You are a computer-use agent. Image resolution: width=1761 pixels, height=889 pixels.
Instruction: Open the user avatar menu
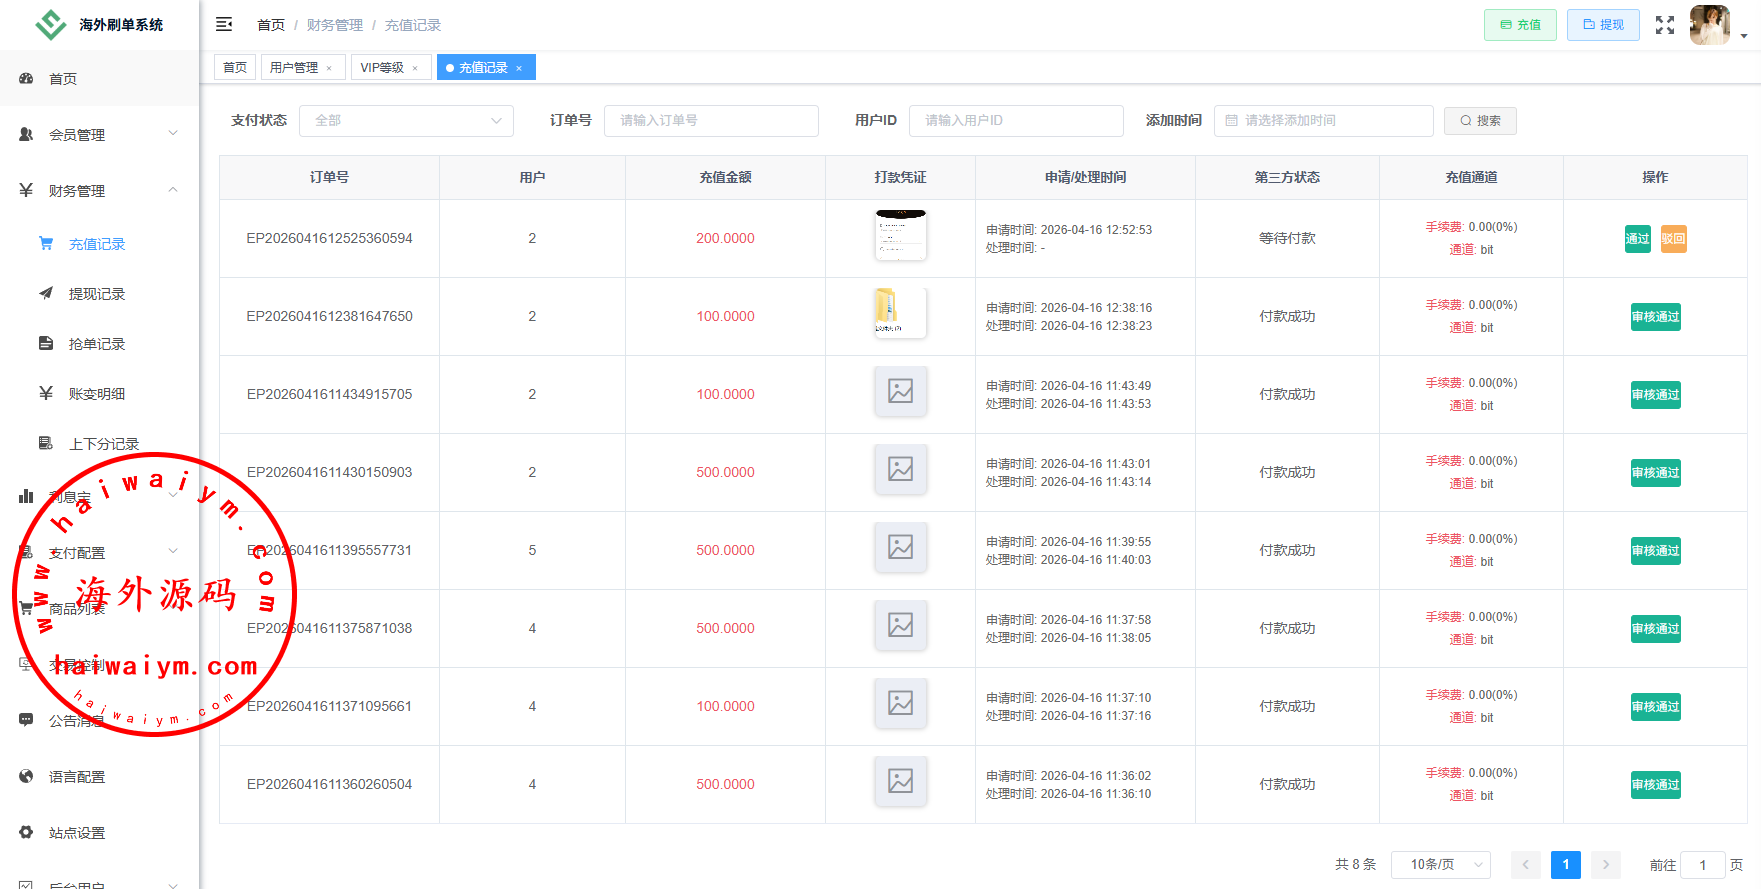click(1710, 25)
